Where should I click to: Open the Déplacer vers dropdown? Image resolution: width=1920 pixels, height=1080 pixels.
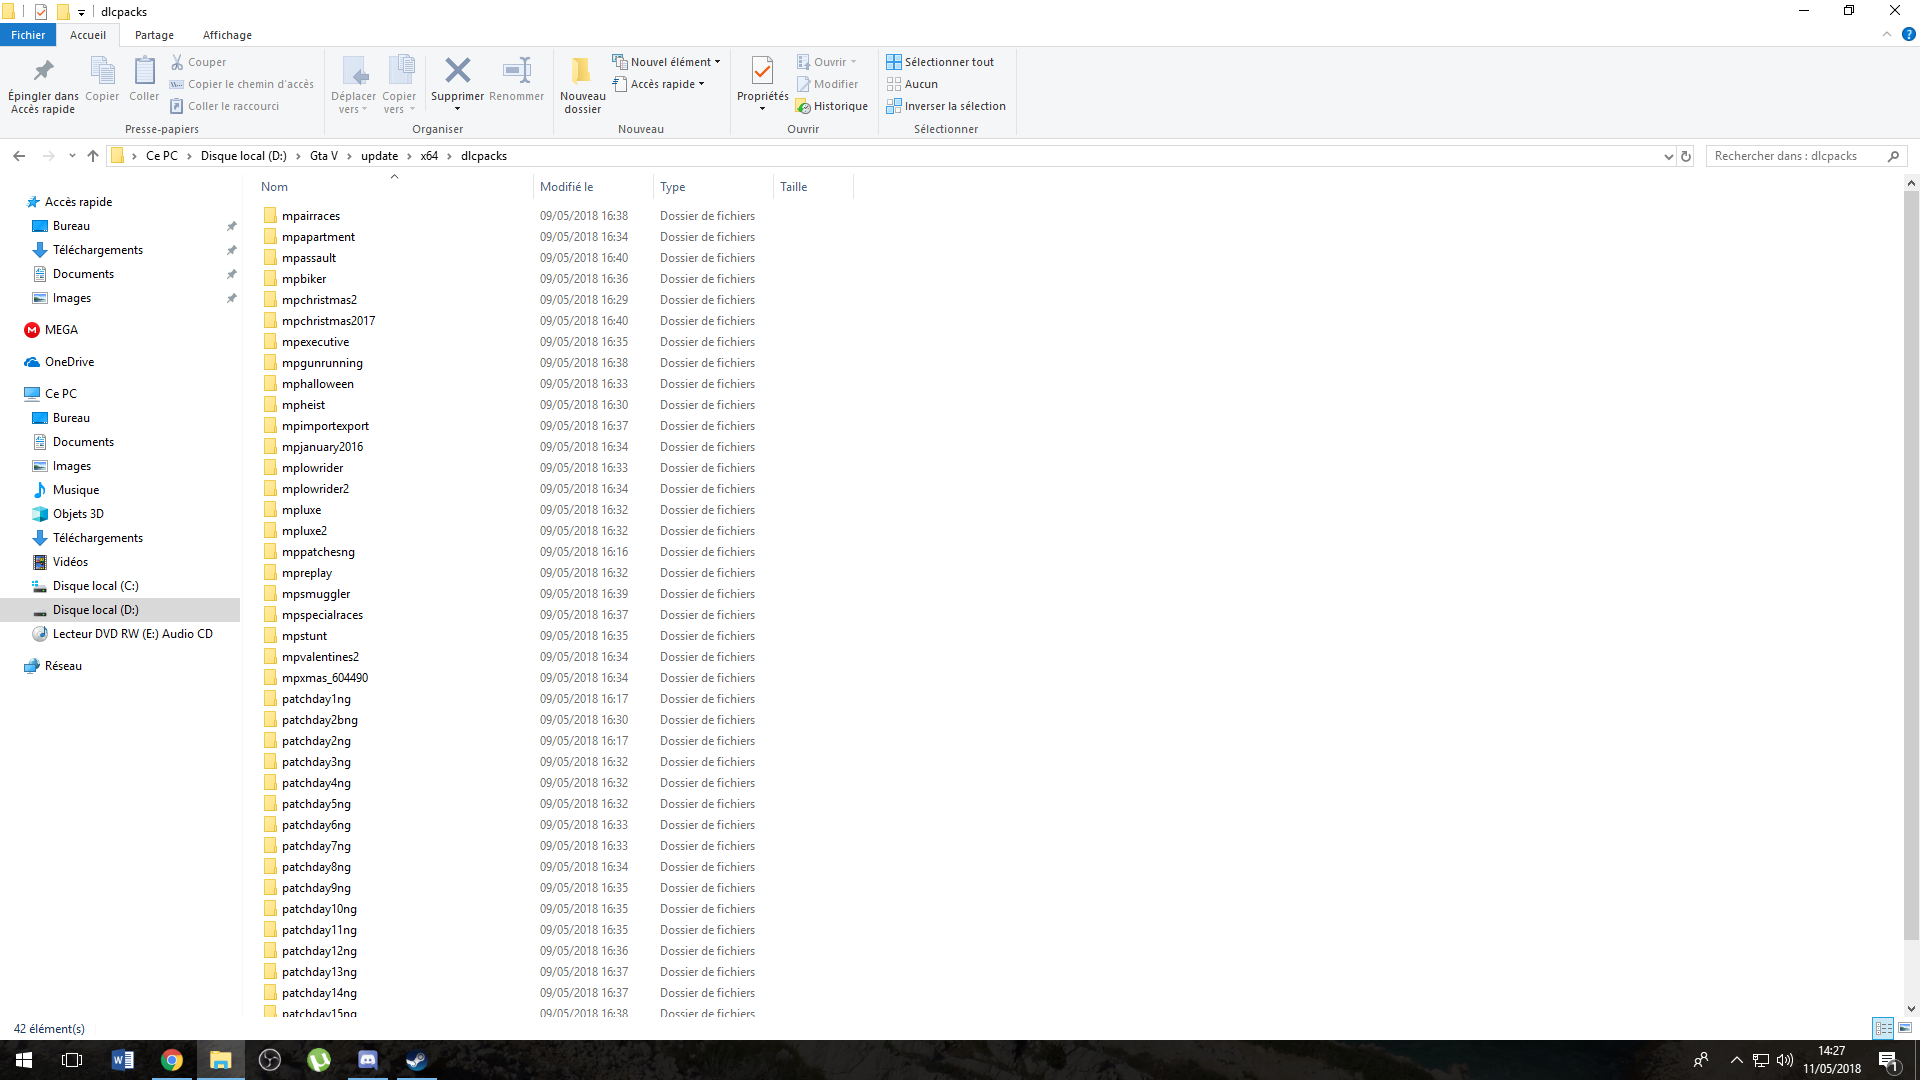click(x=353, y=85)
